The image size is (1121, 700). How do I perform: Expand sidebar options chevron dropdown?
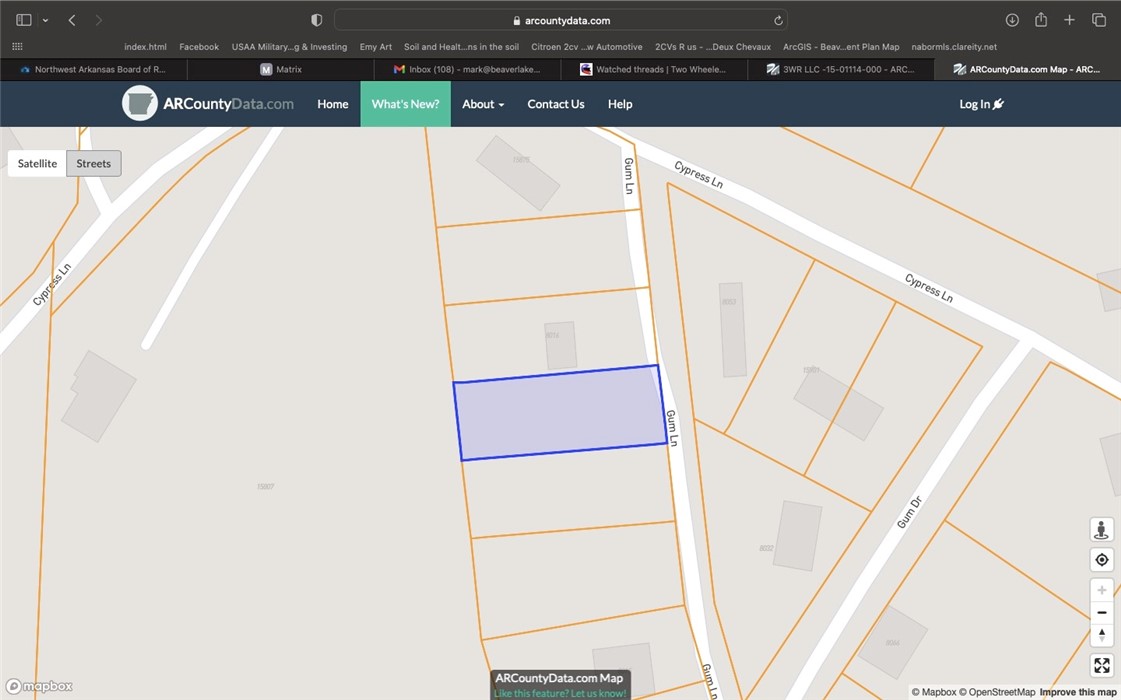(x=45, y=20)
